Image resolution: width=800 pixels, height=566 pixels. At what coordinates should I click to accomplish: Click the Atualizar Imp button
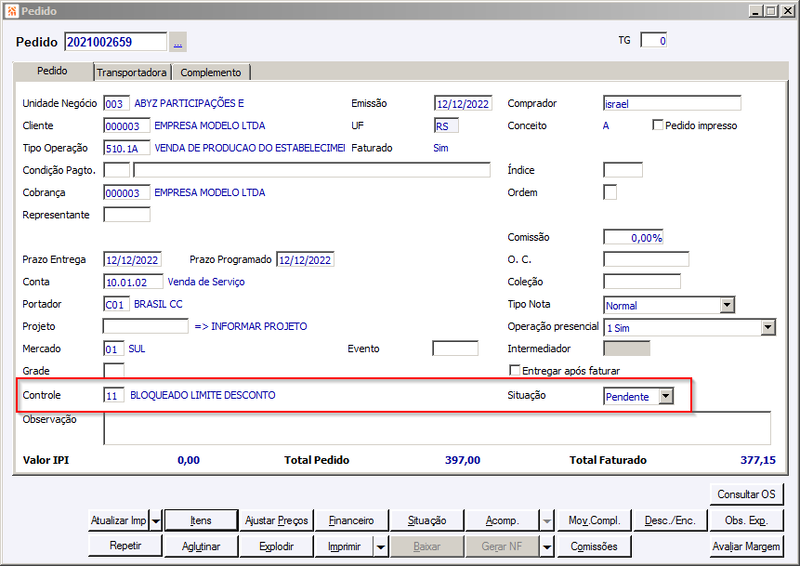coord(119,521)
